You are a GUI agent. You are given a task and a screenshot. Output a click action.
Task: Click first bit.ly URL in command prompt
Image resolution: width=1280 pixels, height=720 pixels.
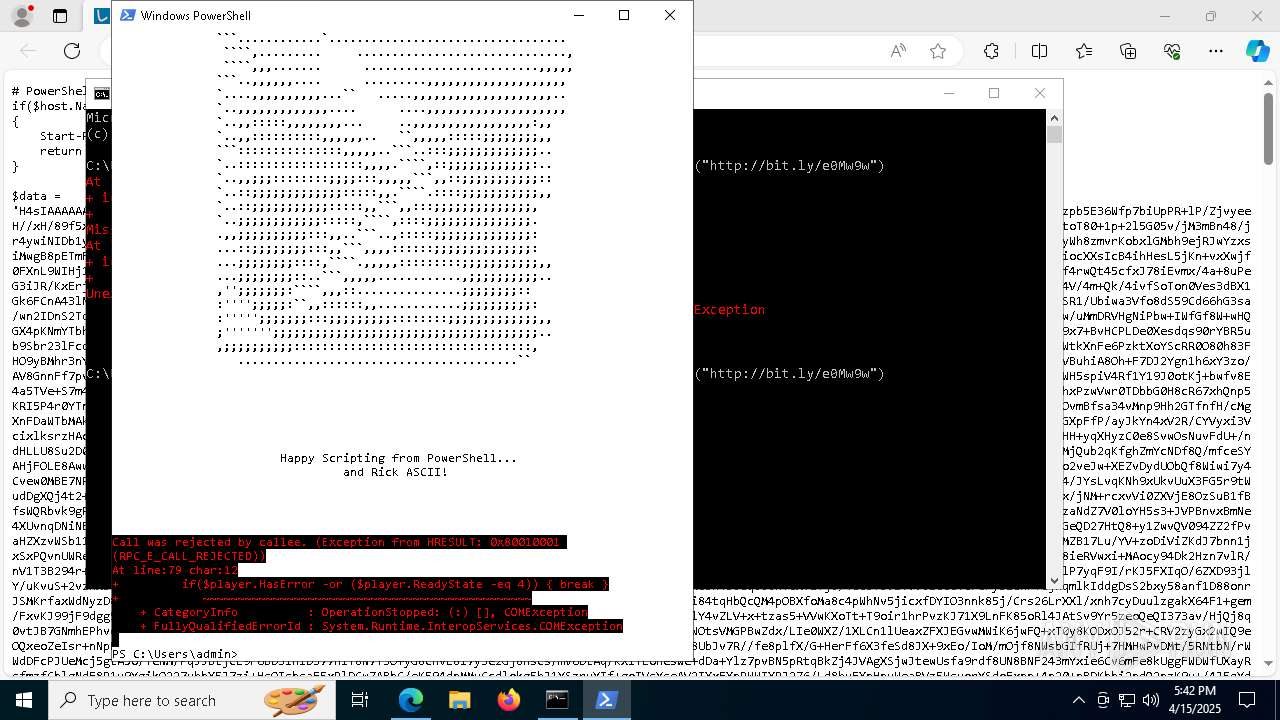coord(790,166)
